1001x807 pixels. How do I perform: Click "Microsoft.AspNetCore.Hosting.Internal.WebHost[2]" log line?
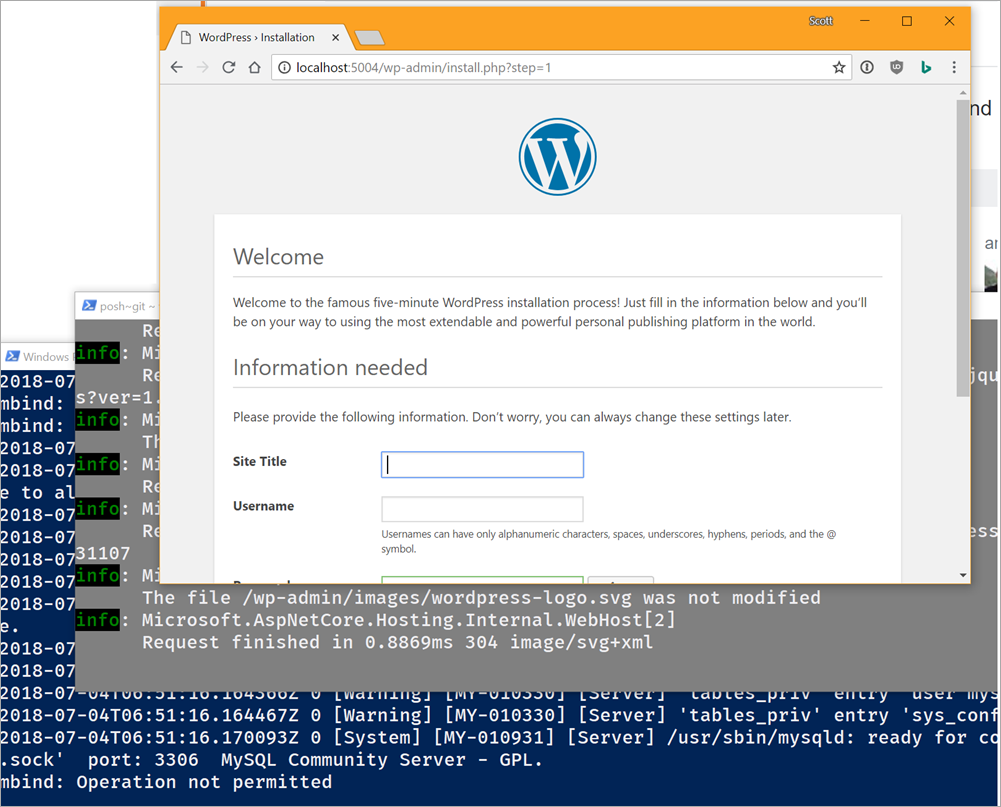click(x=408, y=620)
